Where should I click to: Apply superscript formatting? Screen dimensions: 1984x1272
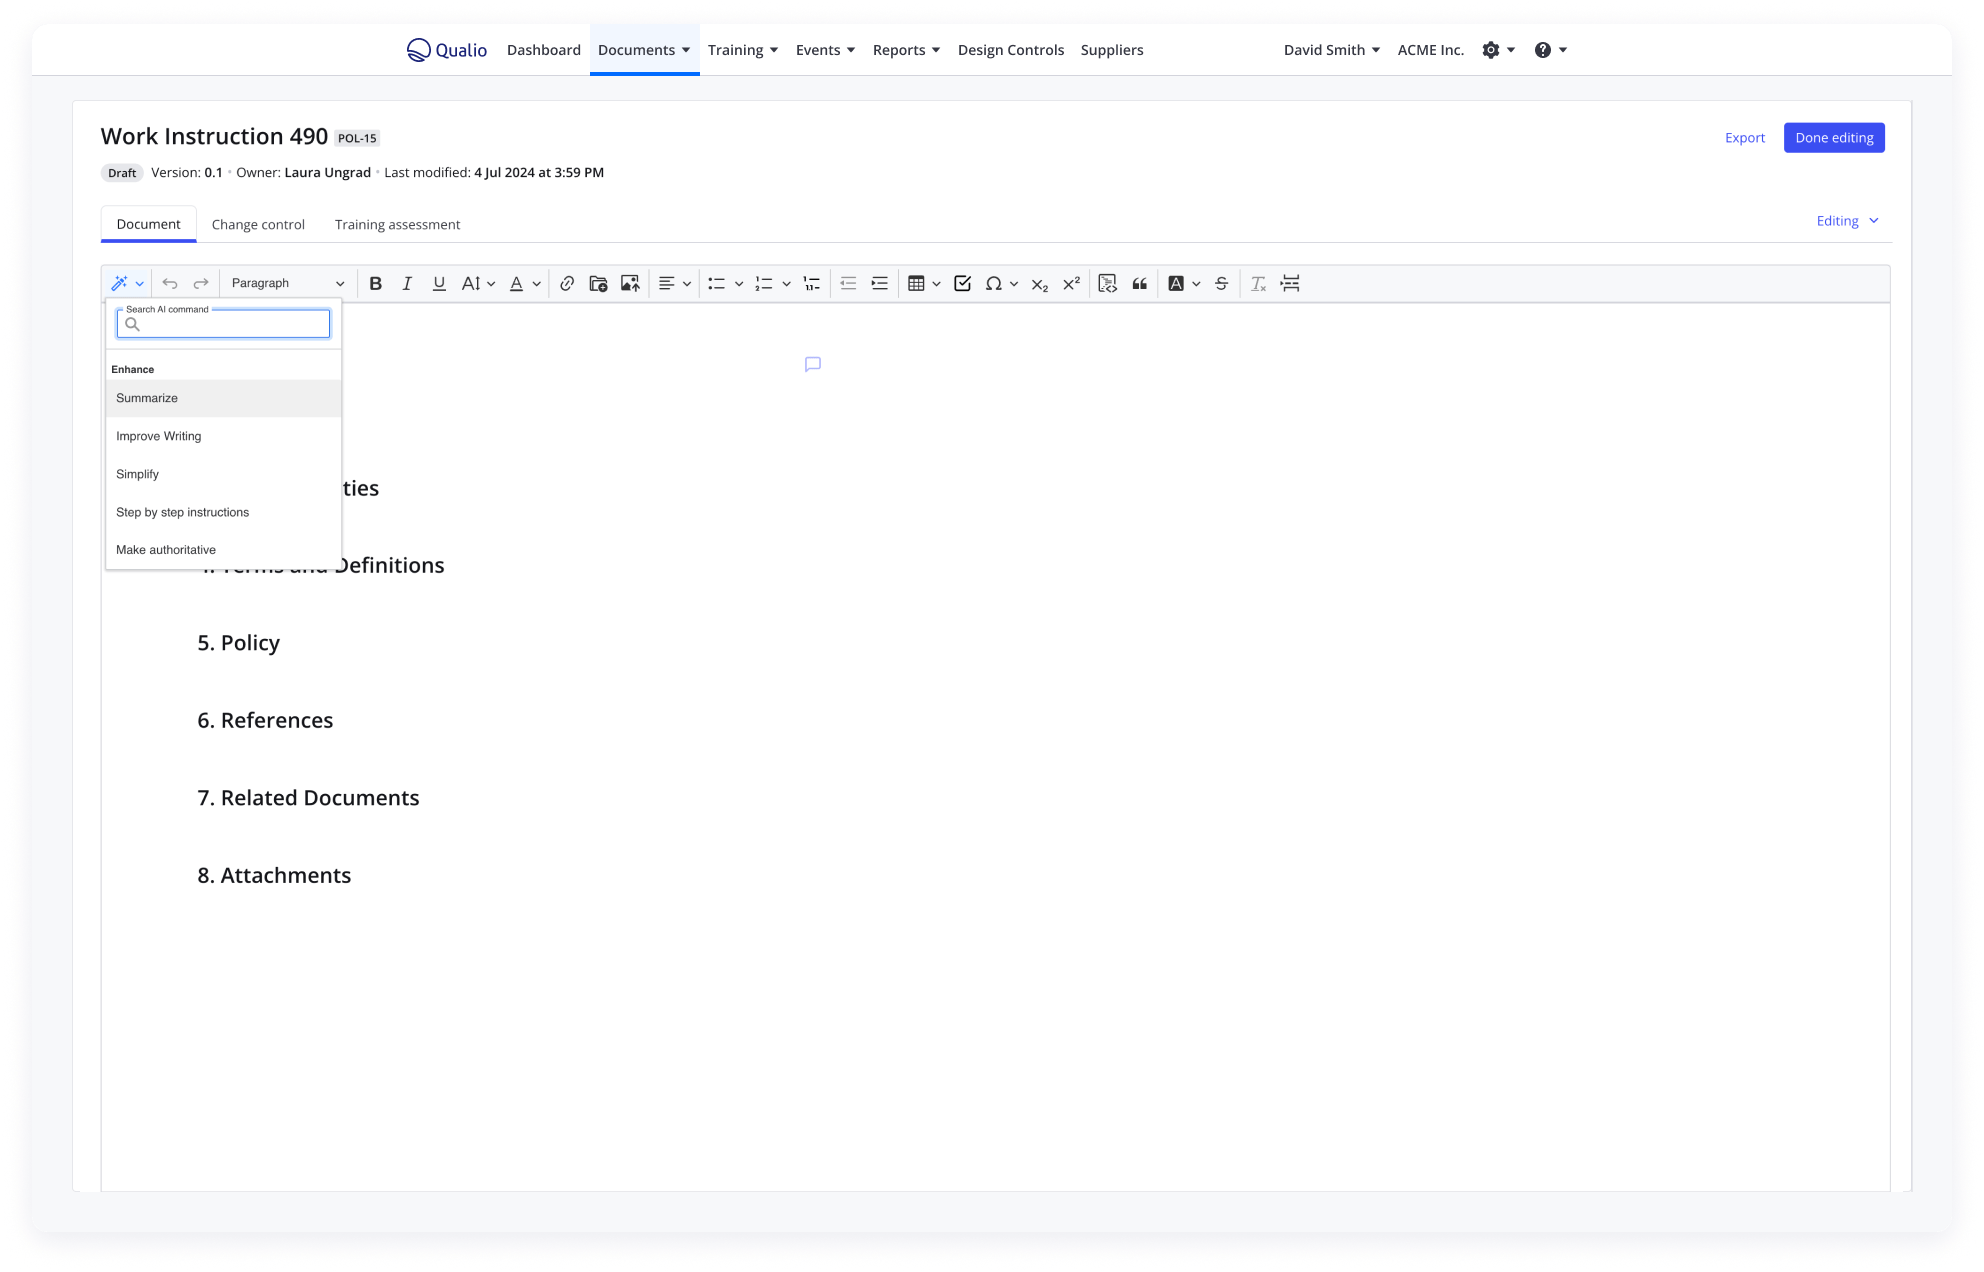1071,283
